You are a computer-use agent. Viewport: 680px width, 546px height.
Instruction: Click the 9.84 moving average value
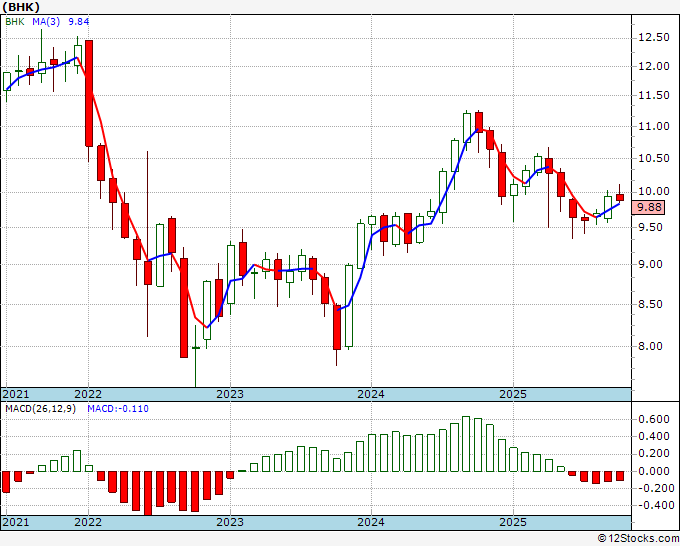(x=78, y=22)
